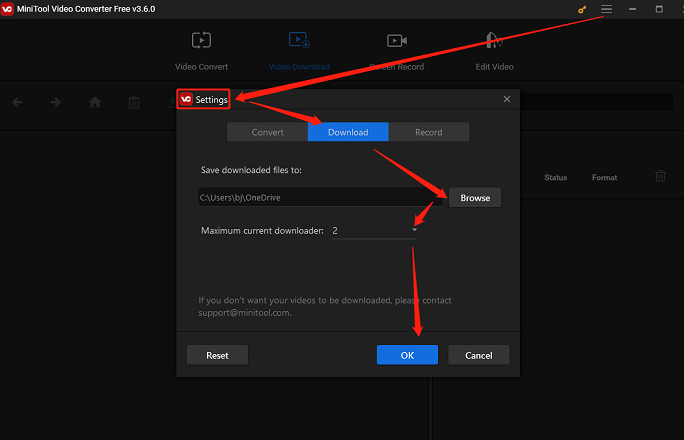
Task: Click the Cancel button
Action: pos(479,355)
